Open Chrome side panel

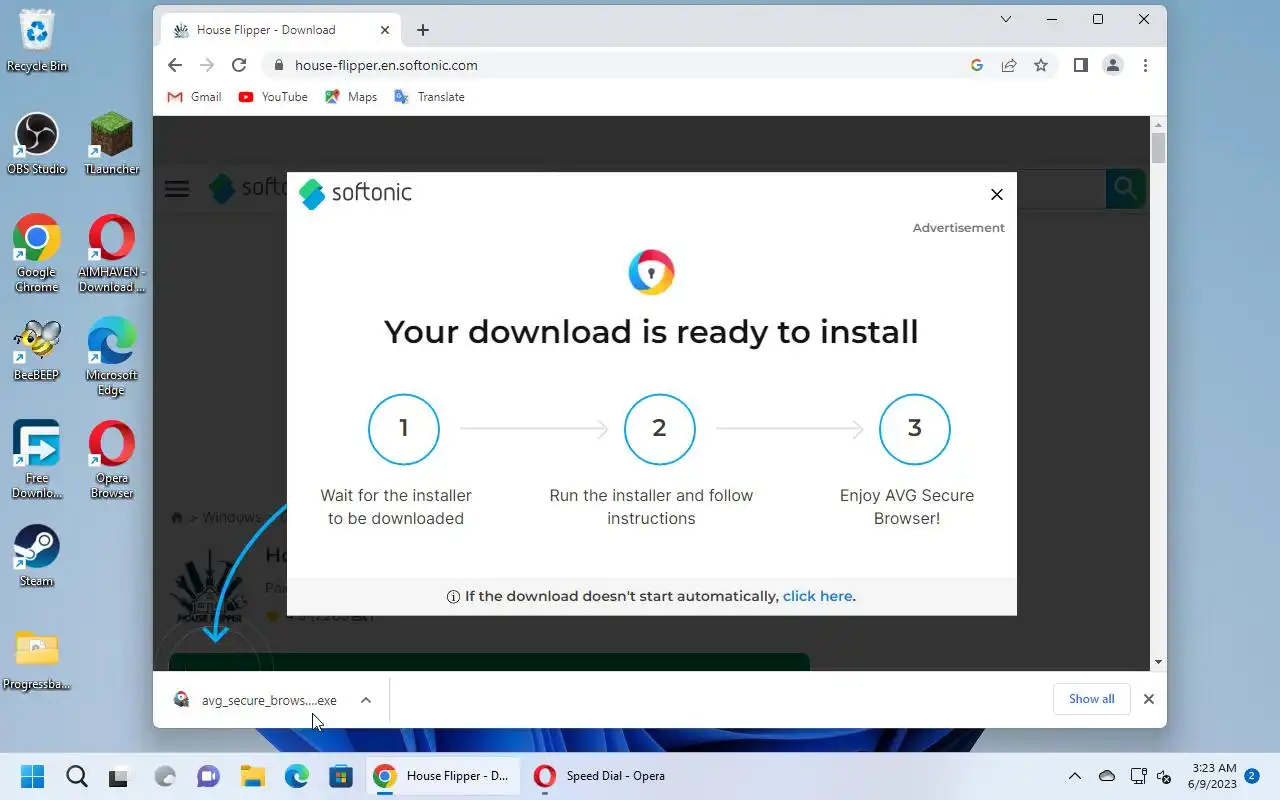pyautogui.click(x=1081, y=65)
